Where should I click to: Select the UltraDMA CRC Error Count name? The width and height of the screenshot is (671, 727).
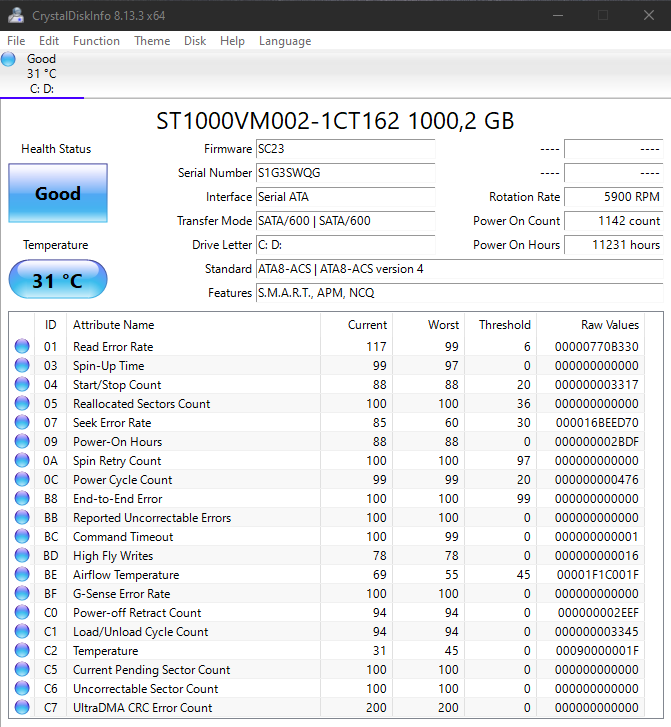point(142,708)
